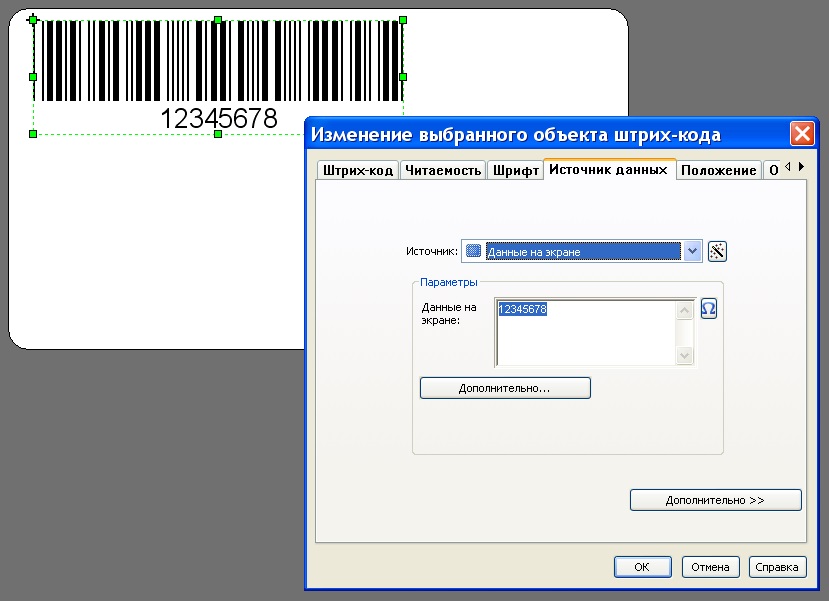
Task: Open the data source wizard icon
Action: click(717, 251)
